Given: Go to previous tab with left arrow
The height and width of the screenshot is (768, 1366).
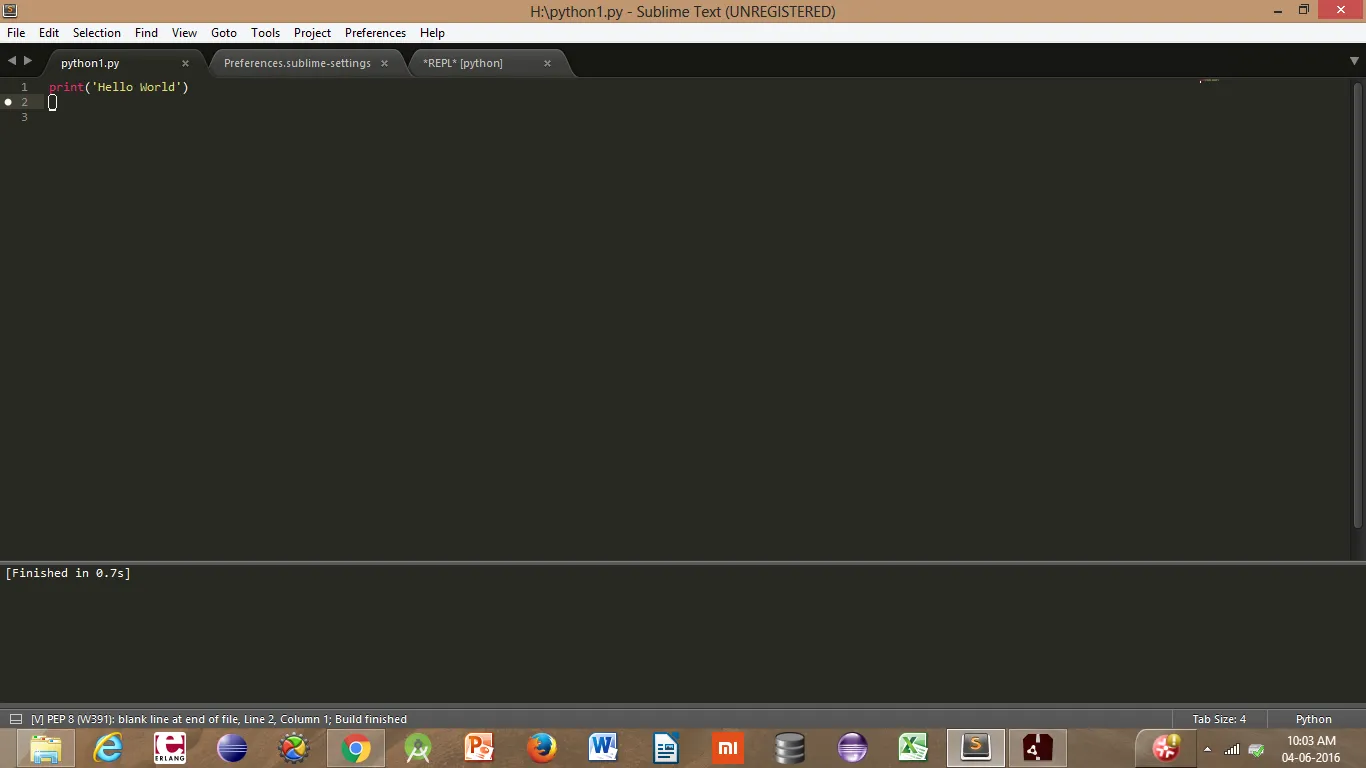Looking at the screenshot, I should [x=12, y=61].
